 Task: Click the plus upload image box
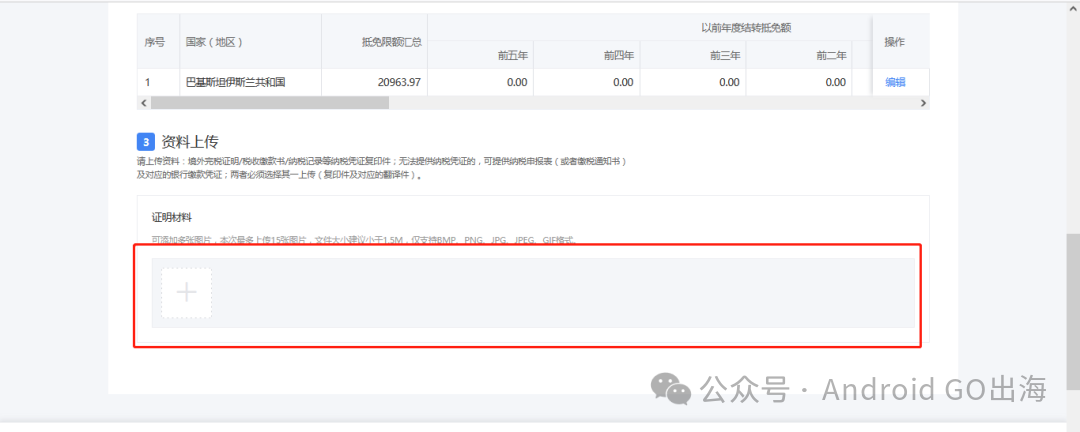(x=186, y=293)
